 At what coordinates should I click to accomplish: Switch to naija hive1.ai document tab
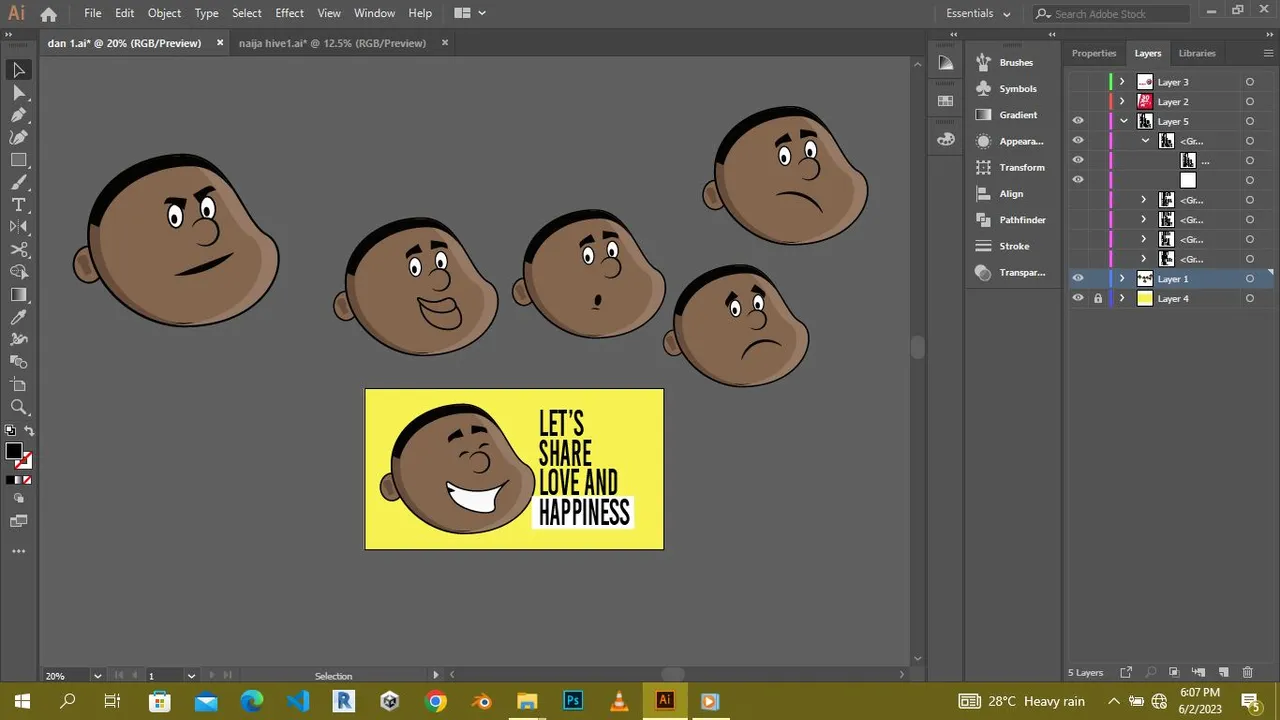tap(332, 43)
